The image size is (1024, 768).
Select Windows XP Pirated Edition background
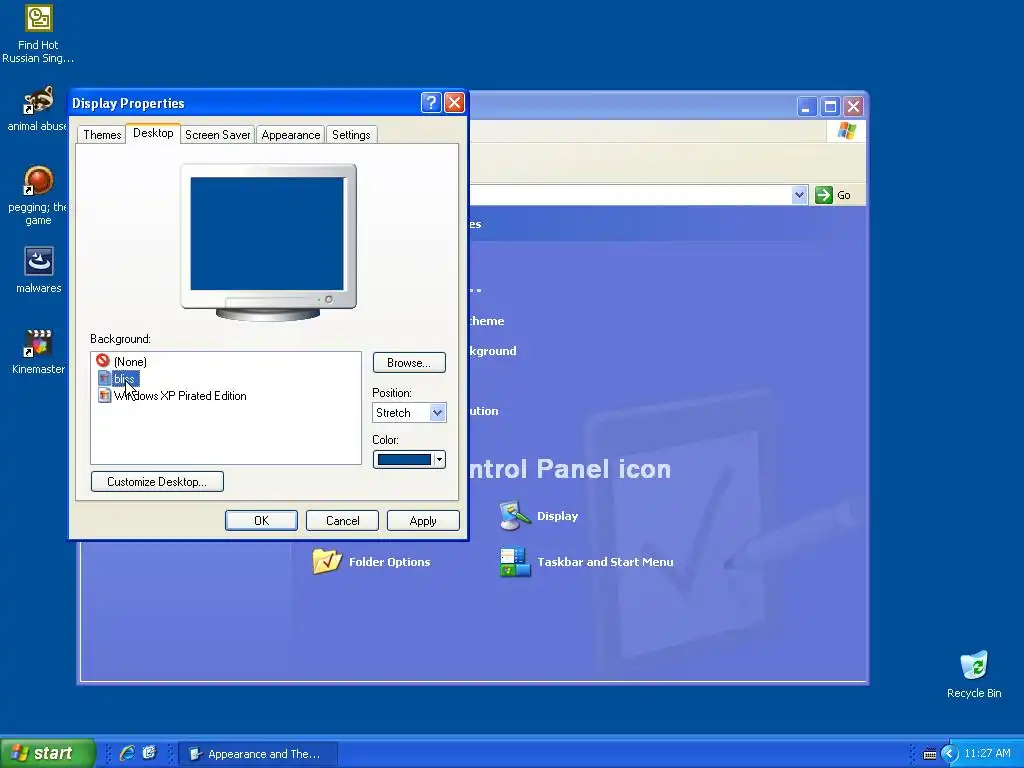[172, 396]
